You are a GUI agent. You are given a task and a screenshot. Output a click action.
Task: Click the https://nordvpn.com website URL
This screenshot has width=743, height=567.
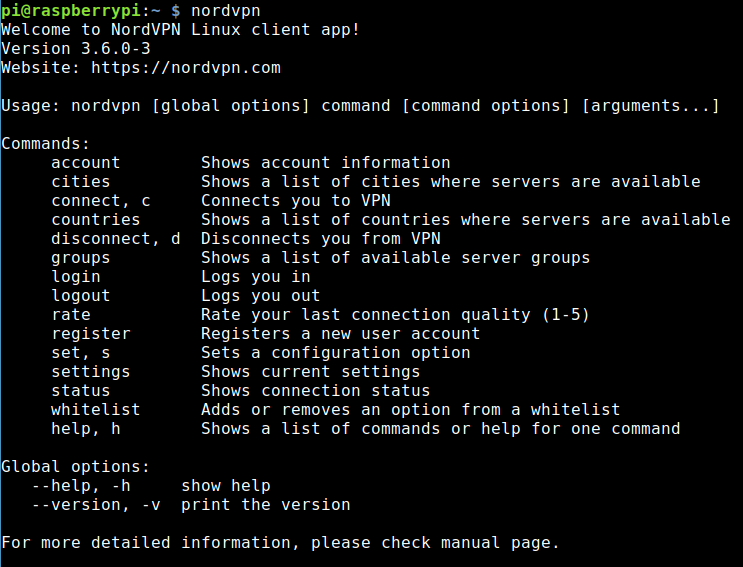click(186, 68)
